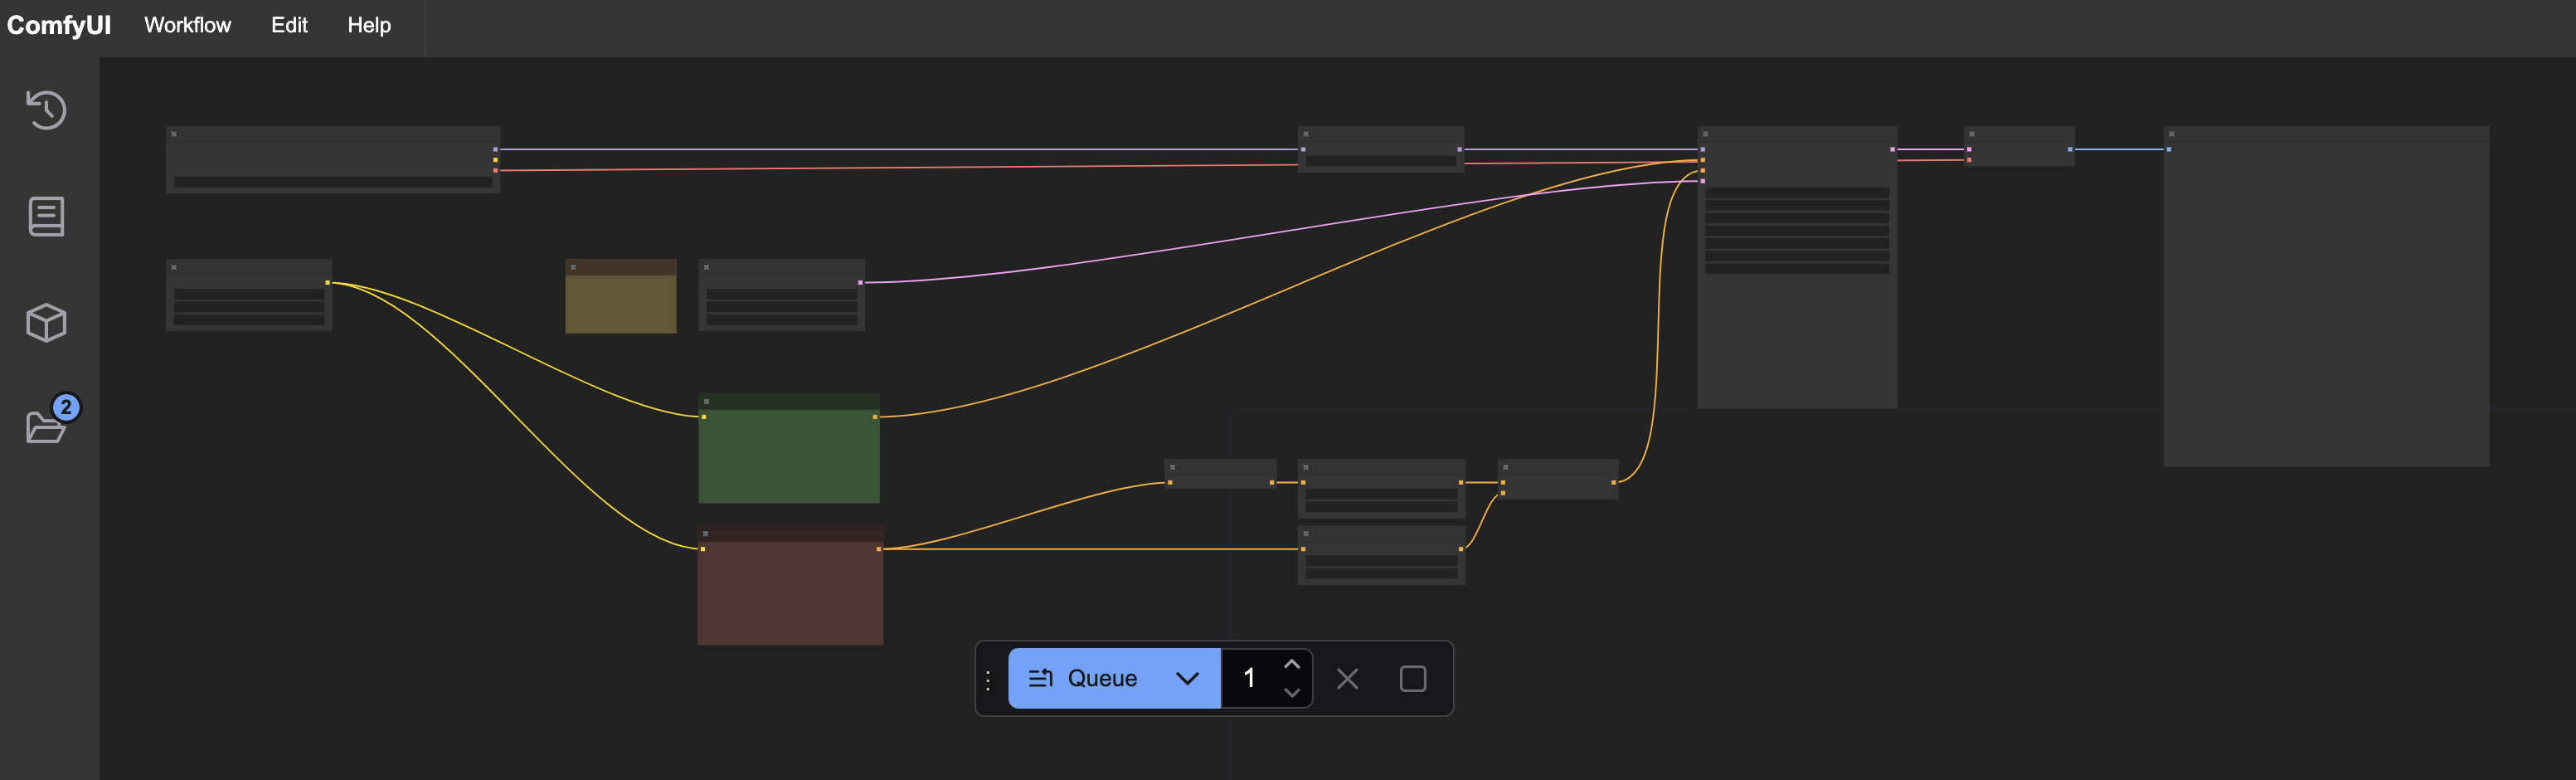Open the workflows folder sidebar icon
Screen dimensions: 2576x780
[x=46, y=427]
